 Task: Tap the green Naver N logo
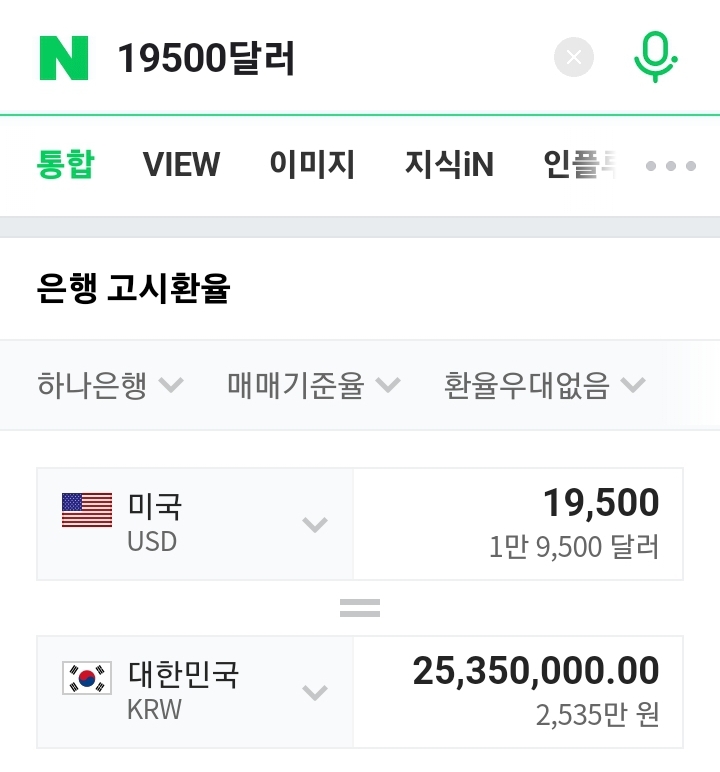64,58
